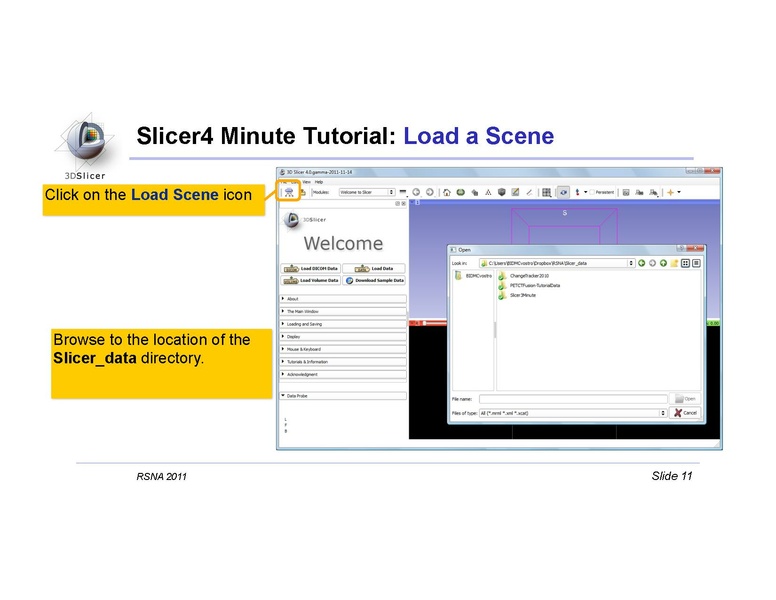Expand the Tutorials & Information section
The width and height of the screenshot is (776, 600).
(x=343, y=362)
